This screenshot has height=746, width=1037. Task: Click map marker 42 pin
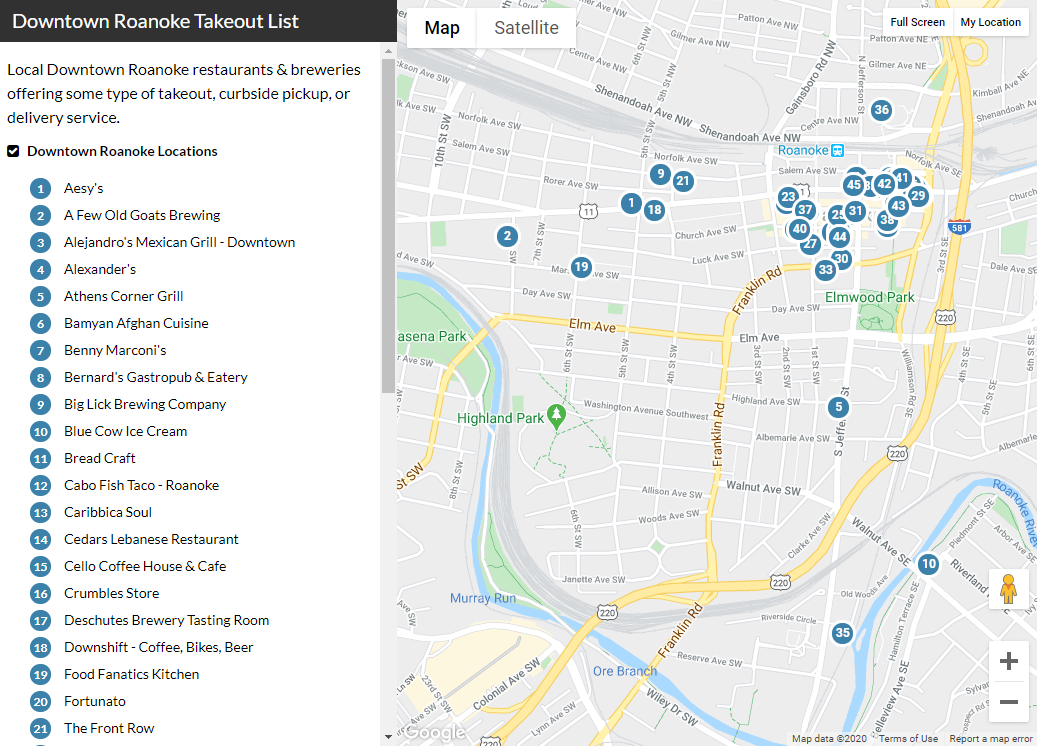pyautogui.click(x=884, y=184)
